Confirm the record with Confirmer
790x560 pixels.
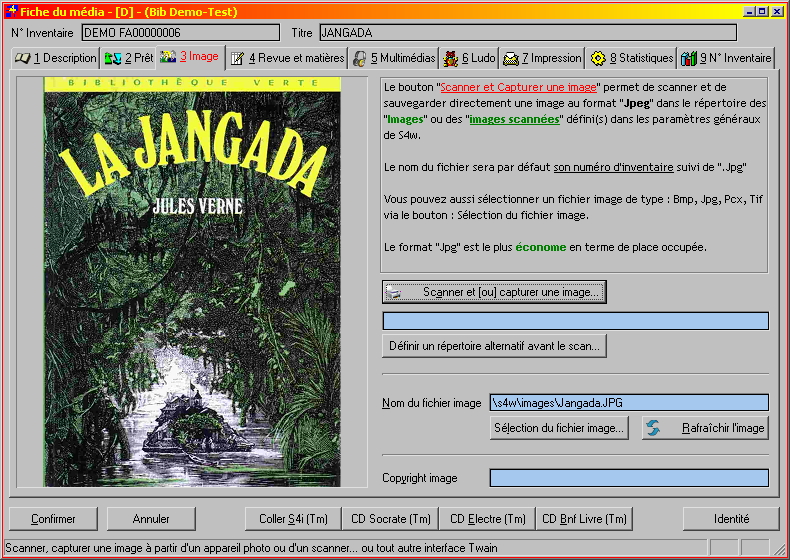[x=53, y=519]
